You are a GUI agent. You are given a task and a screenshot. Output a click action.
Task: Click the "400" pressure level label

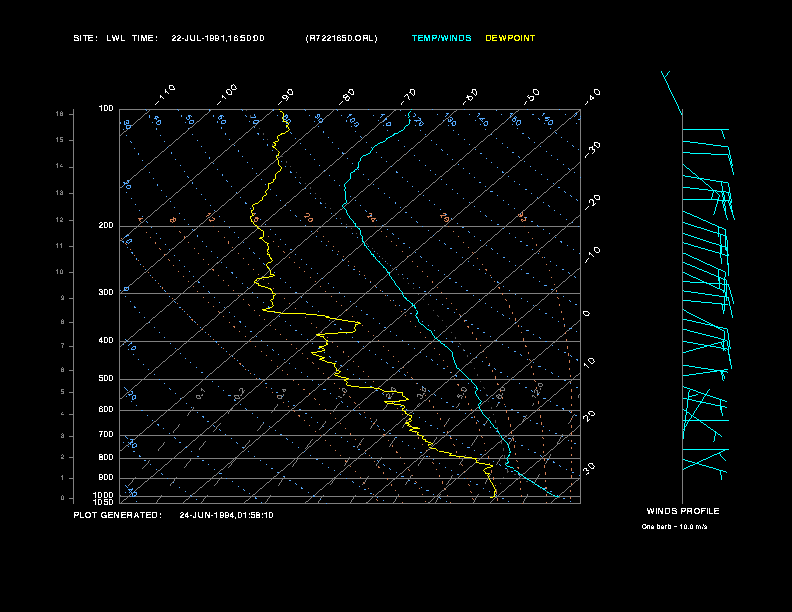click(x=106, y=340)
